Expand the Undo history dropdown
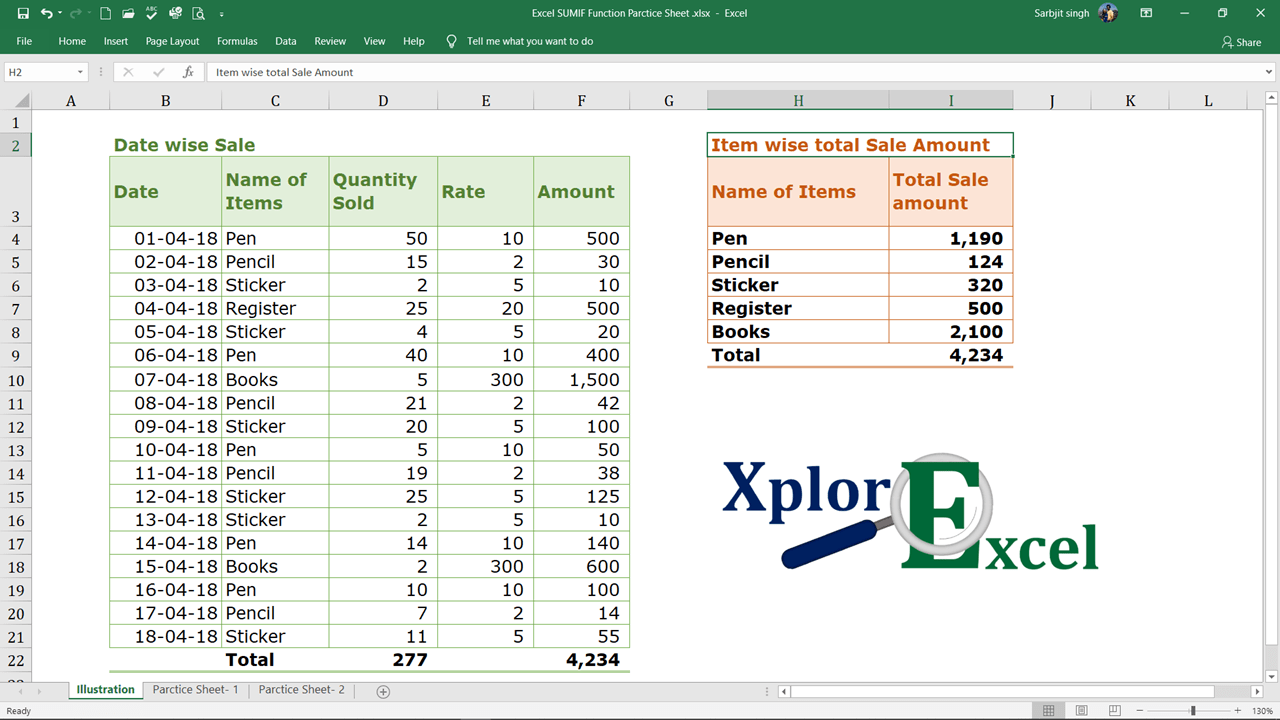Viewport: 1280px width, 720px height. pyautogui.click(x=61, y=13)
